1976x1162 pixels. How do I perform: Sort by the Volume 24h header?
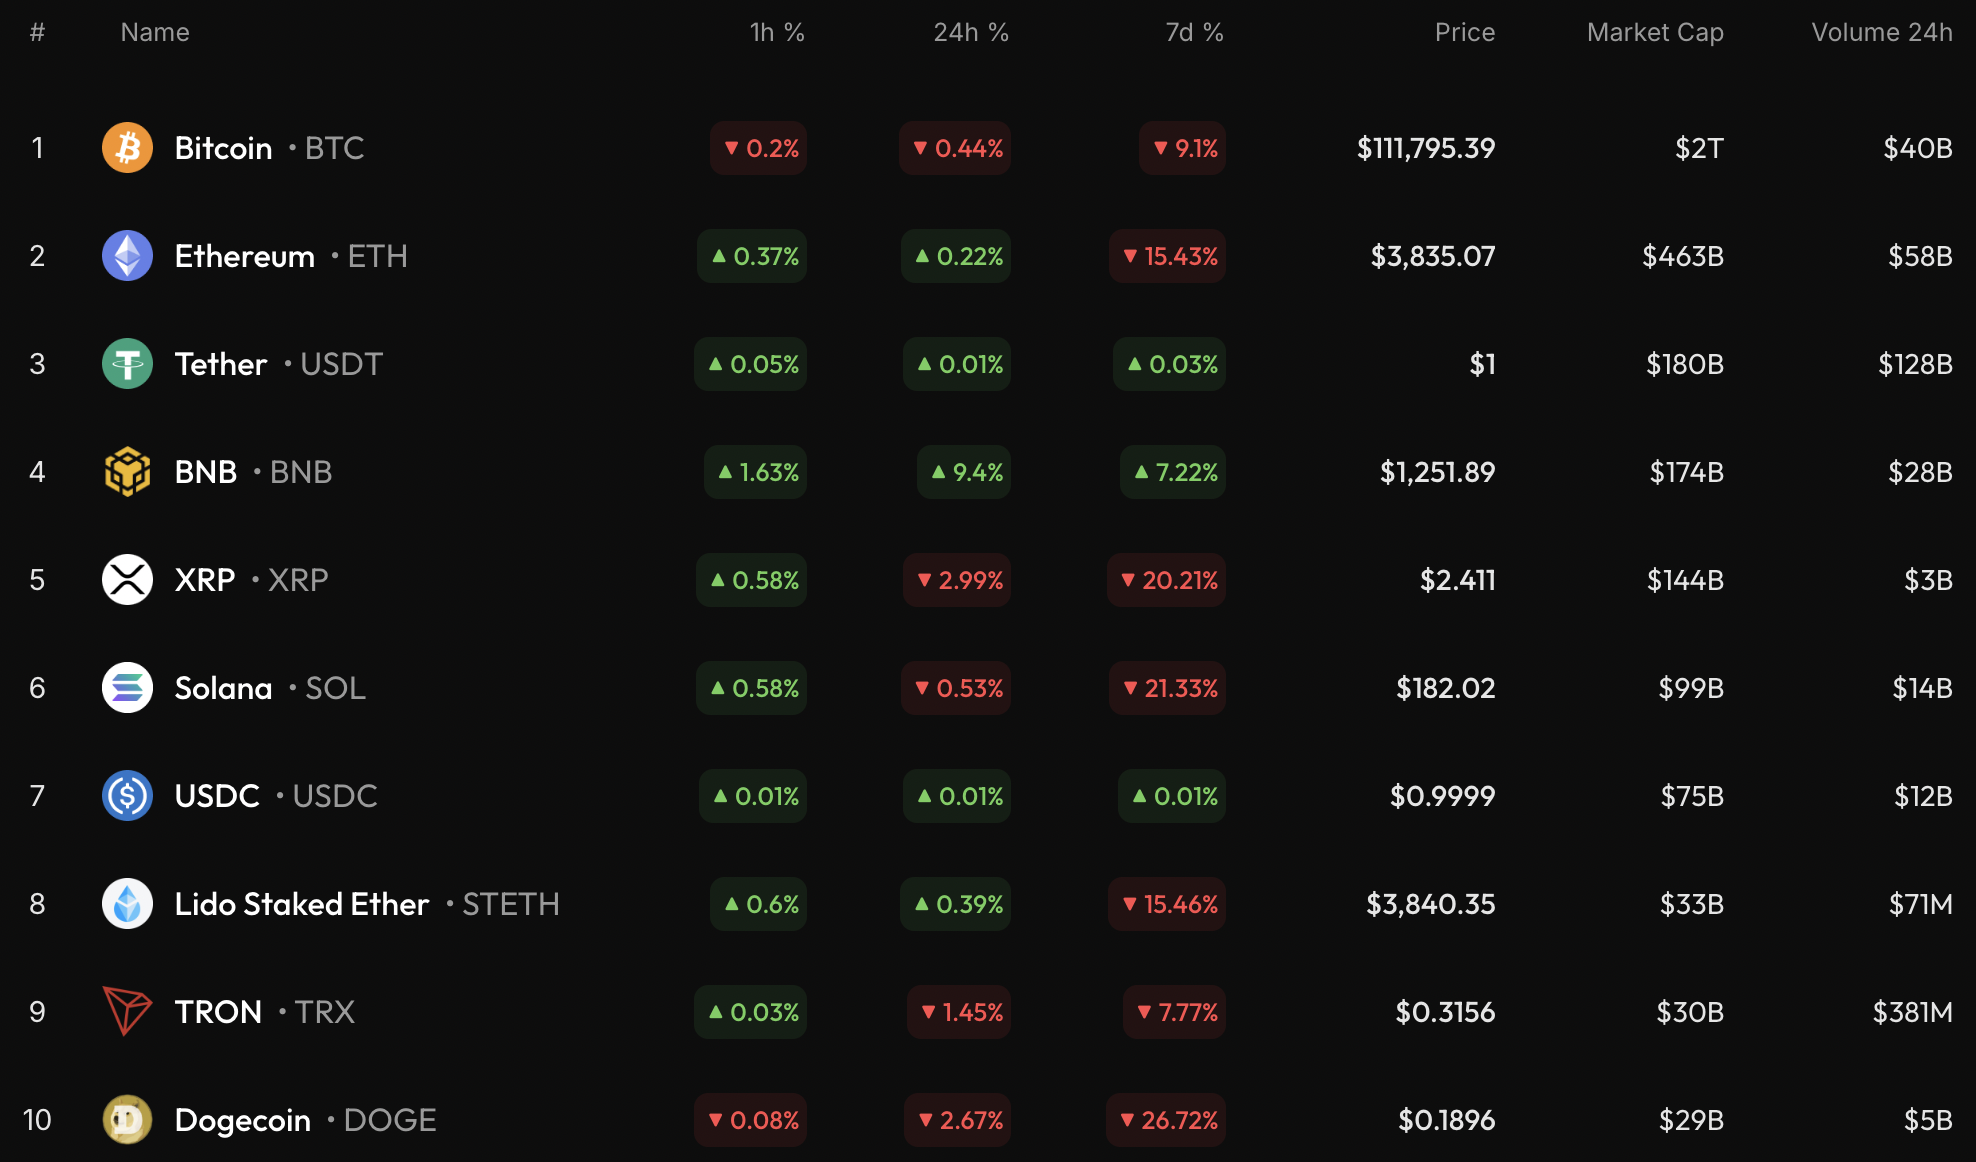click(1881, 33)
